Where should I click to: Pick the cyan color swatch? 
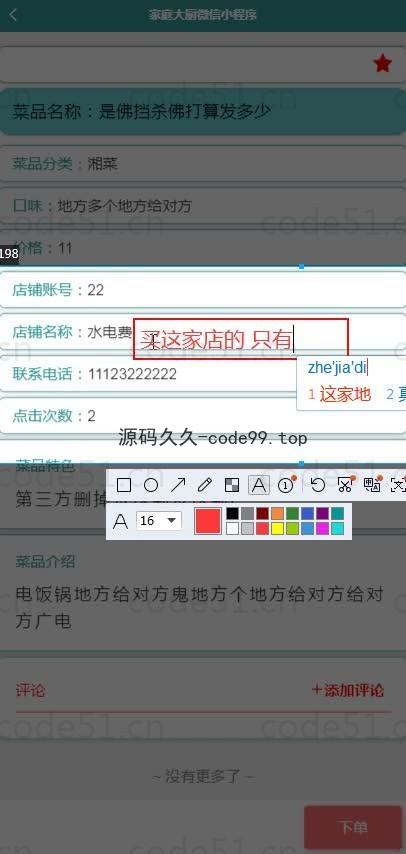(x=337, y=528)
